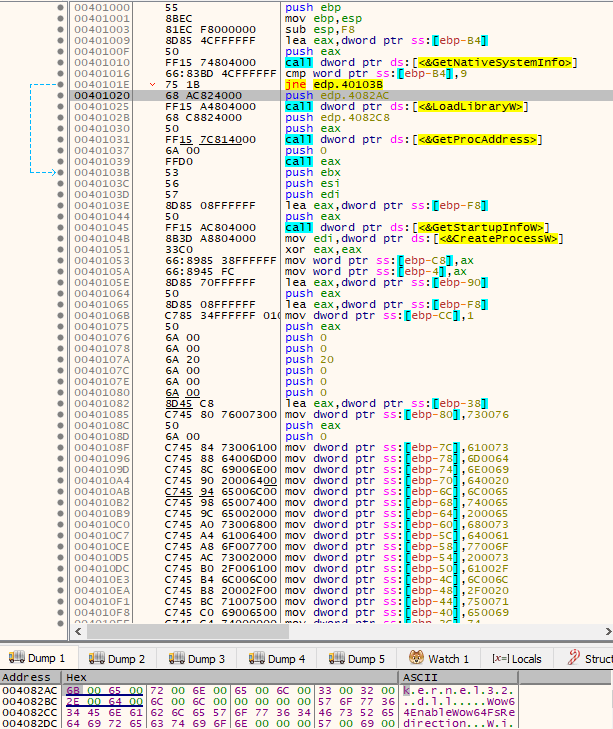The height and width of the screenshot is (729, 613).
Task: Click dump address 004082DC
Action: click(x=30, y=723)
